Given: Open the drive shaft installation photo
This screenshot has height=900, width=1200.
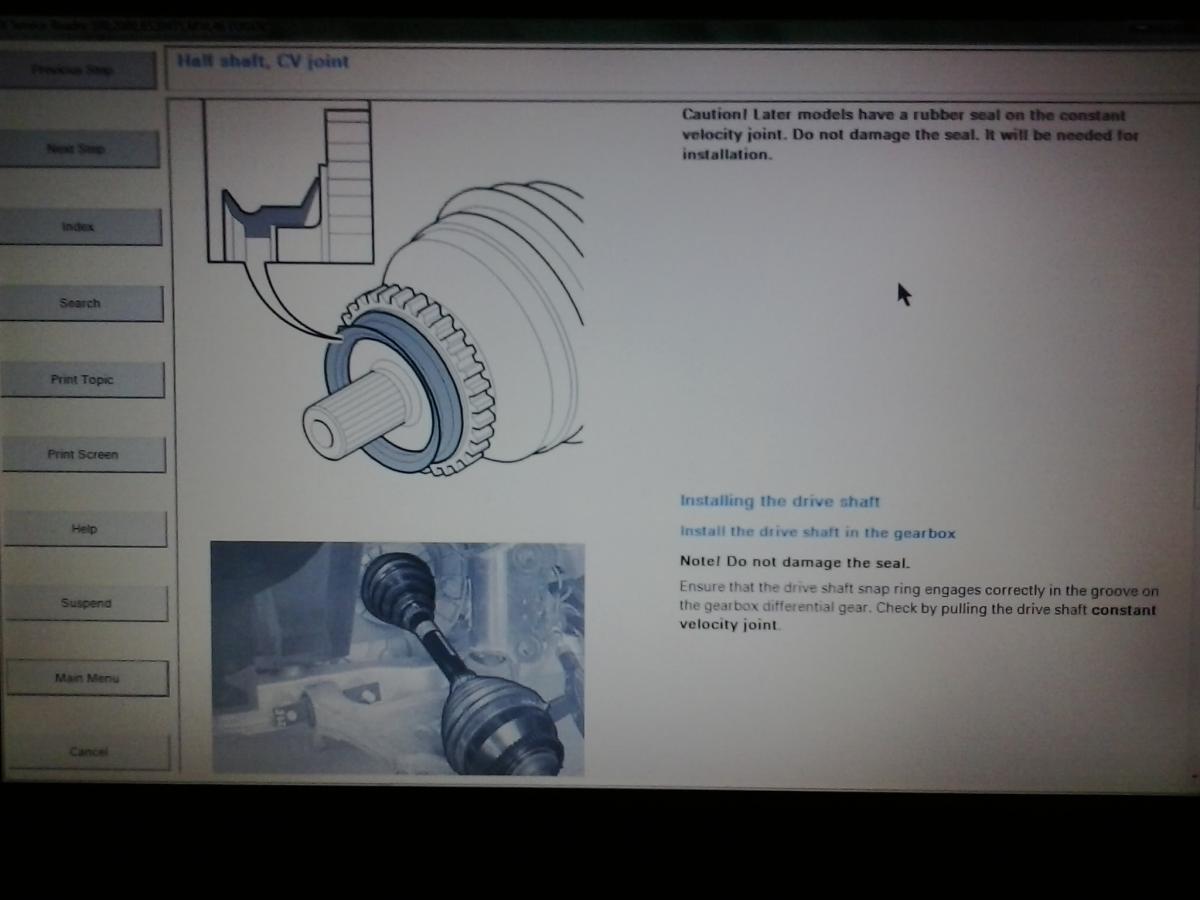Looking at the screenshot, I should (x=397, y=659).
